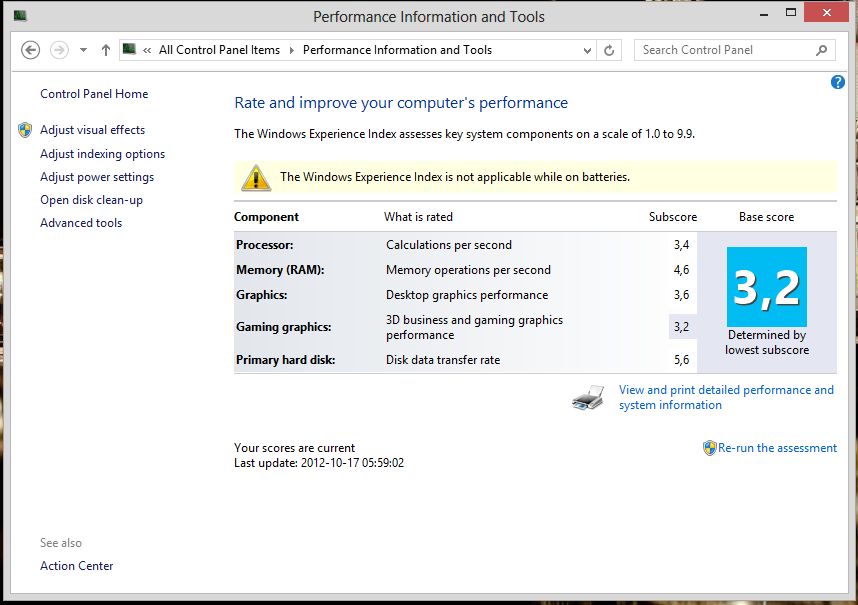Open the recent locations dropdown arrow
Viewport: 858px width, 605px height.
click(x=83, y=50)
